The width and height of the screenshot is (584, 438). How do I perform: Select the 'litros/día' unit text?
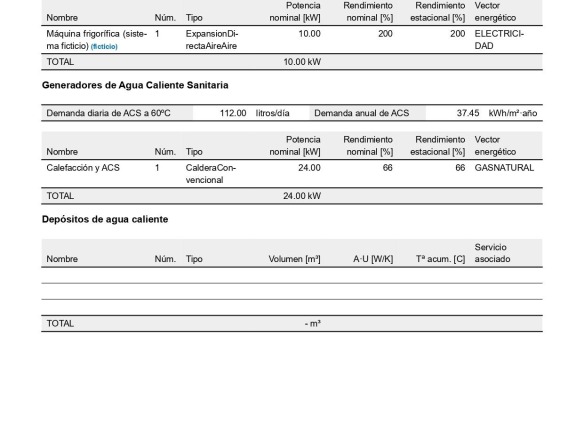(x=272, y=113)
